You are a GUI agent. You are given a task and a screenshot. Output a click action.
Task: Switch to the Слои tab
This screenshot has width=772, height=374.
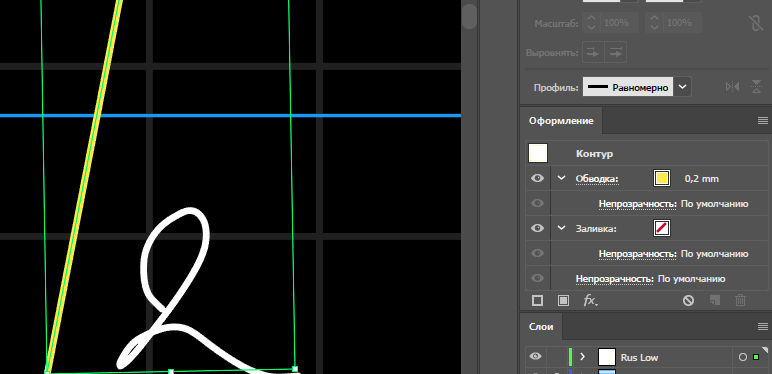point(541,327)
